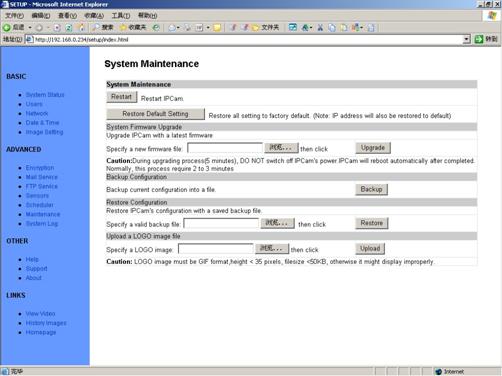Click the Paste clipboard toolbar icon
The image size is (502, 376).
[x=344, y=28]
